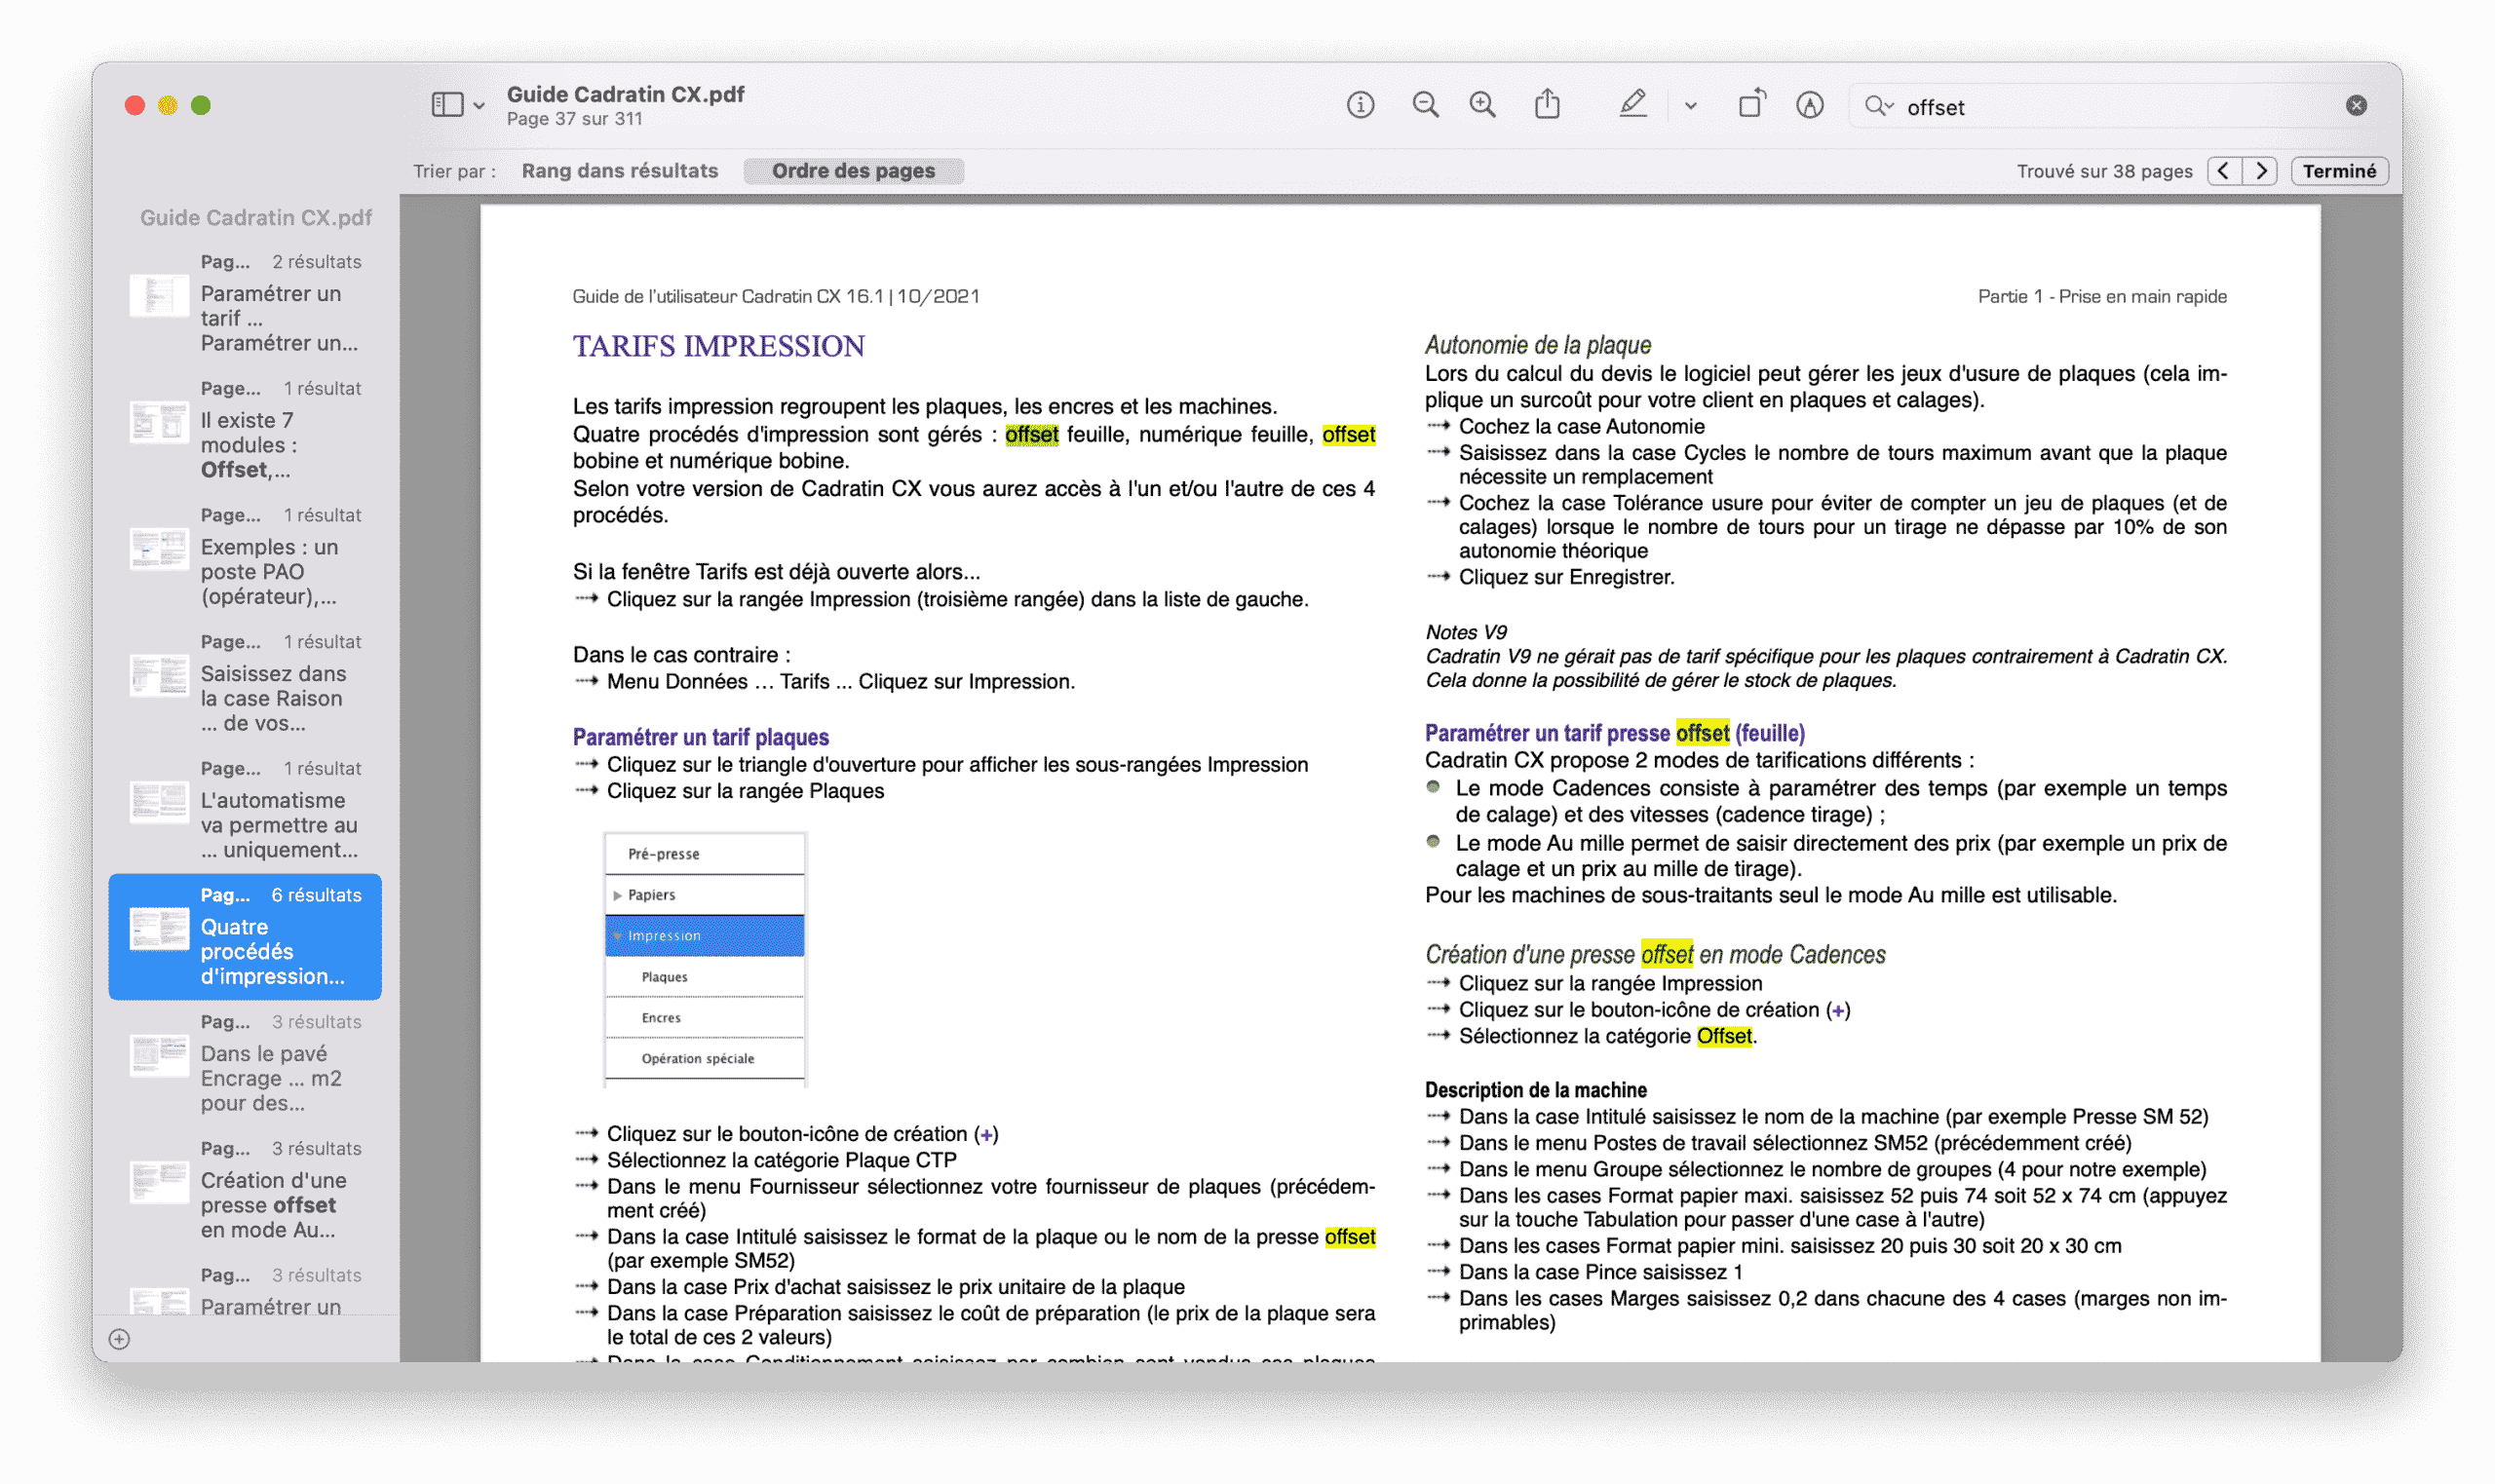Viewport: 2495px width, 1484px height.
Task: Click 'Partie 1 - Prise en main rapide' header
Action: point(2102,297)
